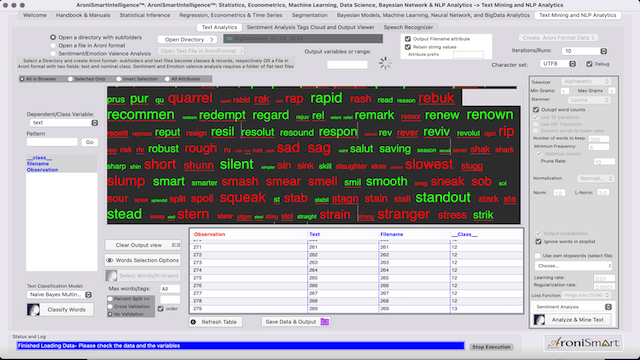Toggle Output word counts checkbox
640x360 pixels.
[536, 109]
